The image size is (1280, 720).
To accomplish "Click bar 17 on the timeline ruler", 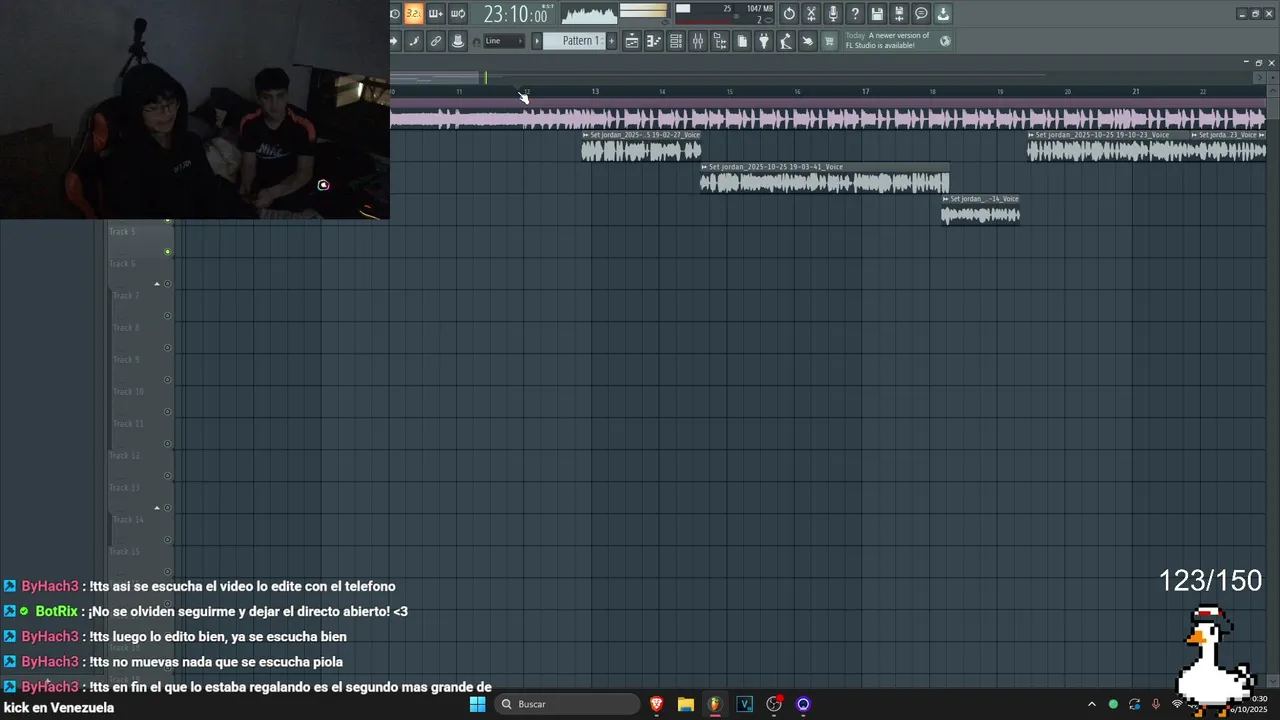I will [865, 91].
